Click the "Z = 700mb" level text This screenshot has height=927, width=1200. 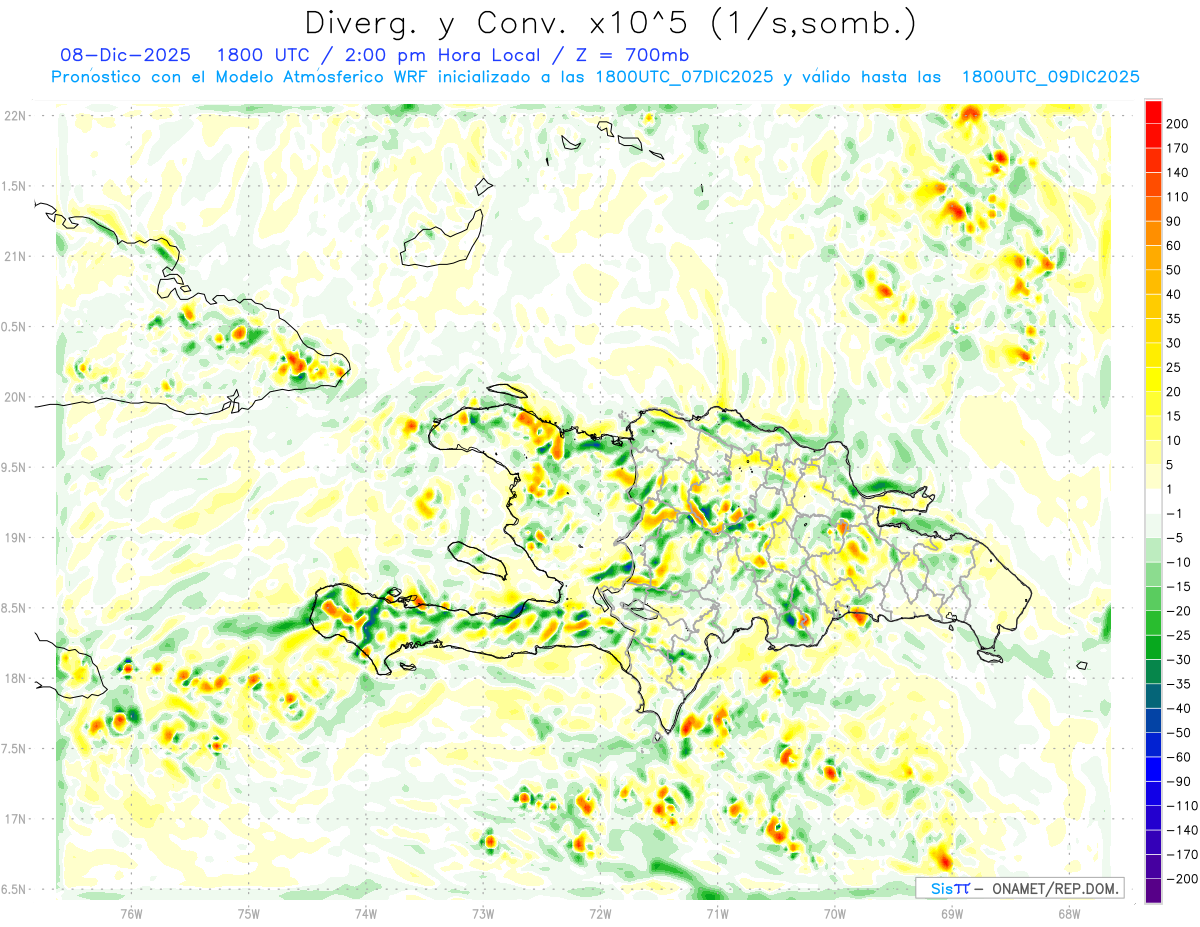[634, 56]
